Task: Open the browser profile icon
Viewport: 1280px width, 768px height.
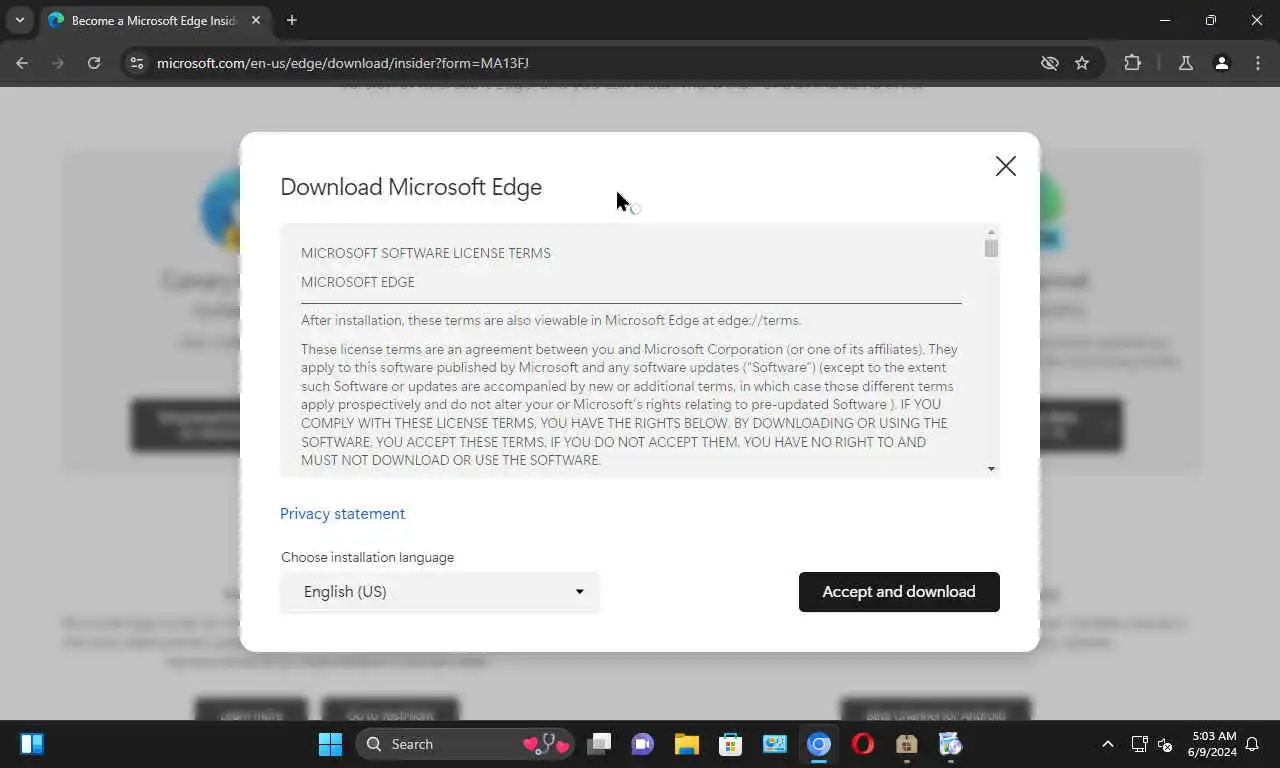Action: click(x=1221, y=63)
